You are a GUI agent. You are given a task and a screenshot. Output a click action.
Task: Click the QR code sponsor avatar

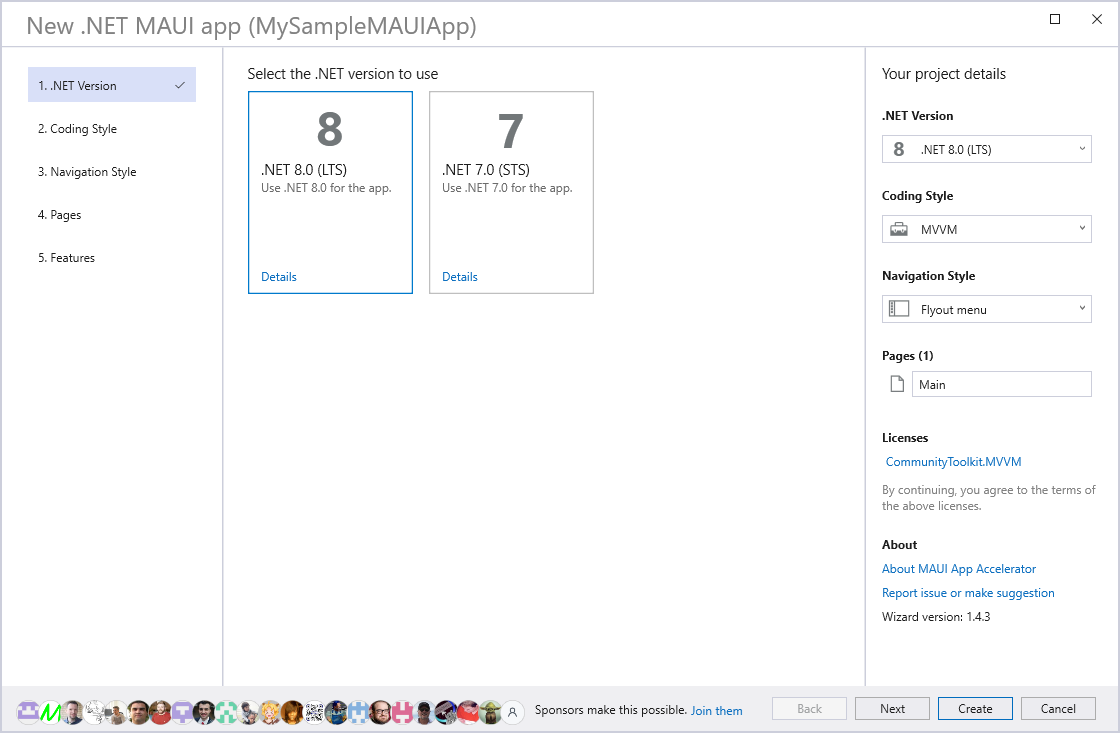click(314, 712)
